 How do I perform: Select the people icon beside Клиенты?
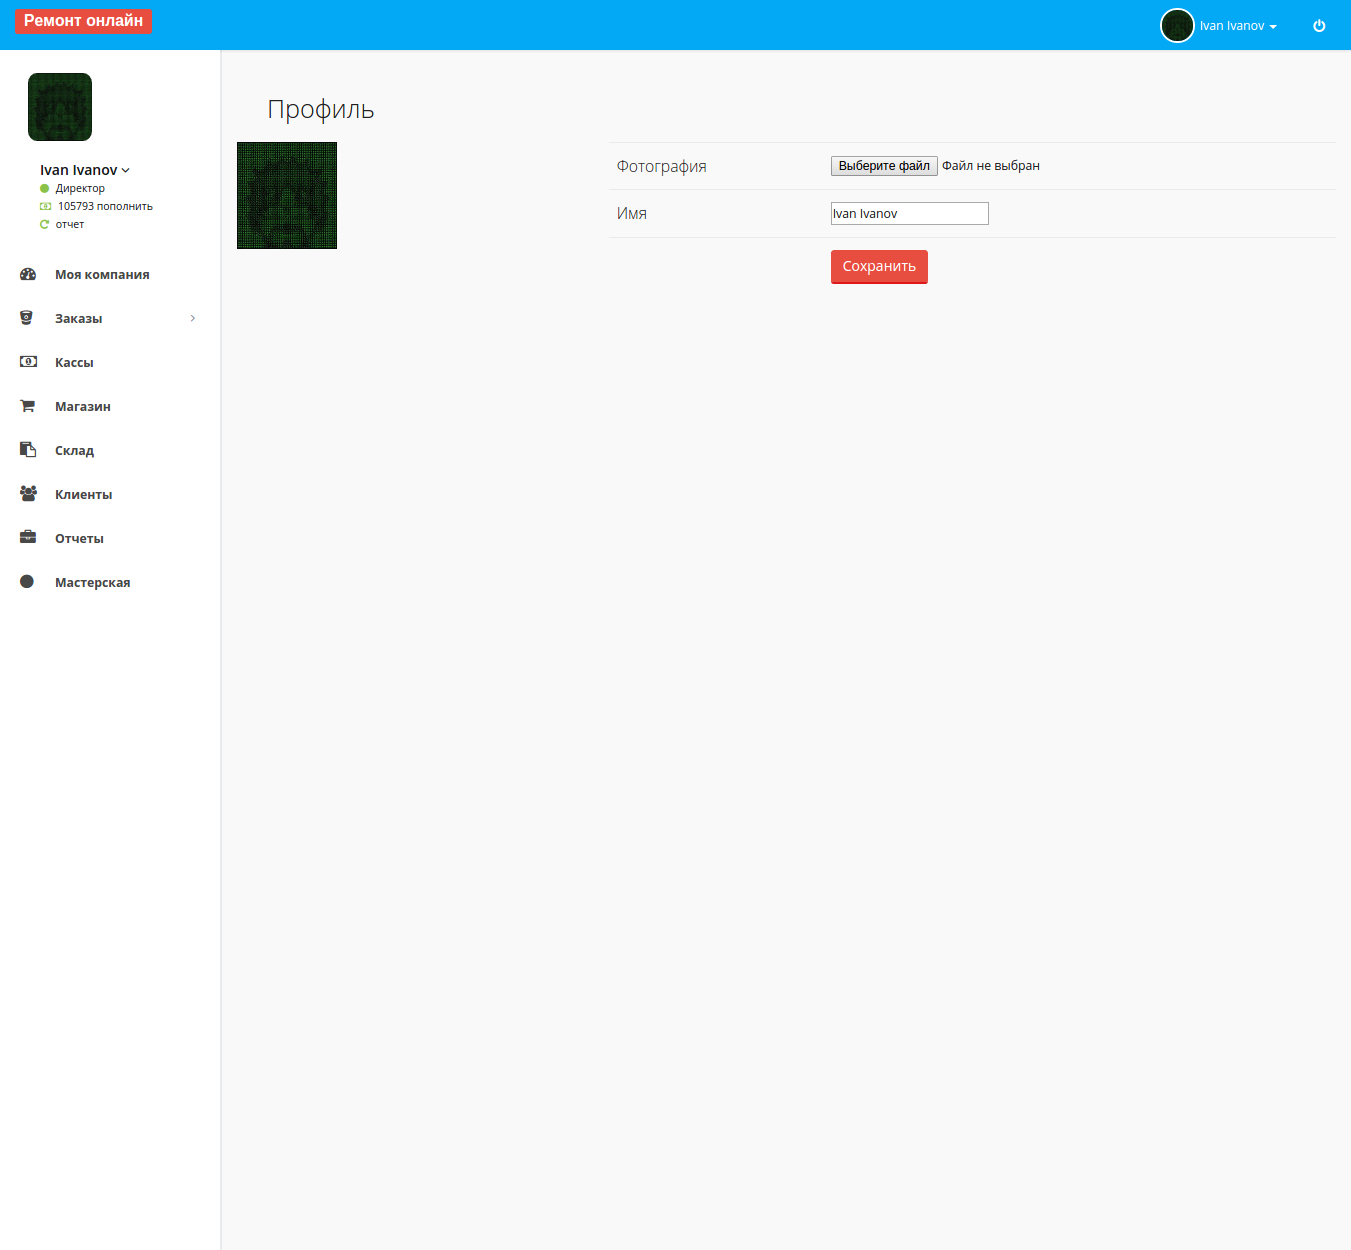tap(28, 494)
